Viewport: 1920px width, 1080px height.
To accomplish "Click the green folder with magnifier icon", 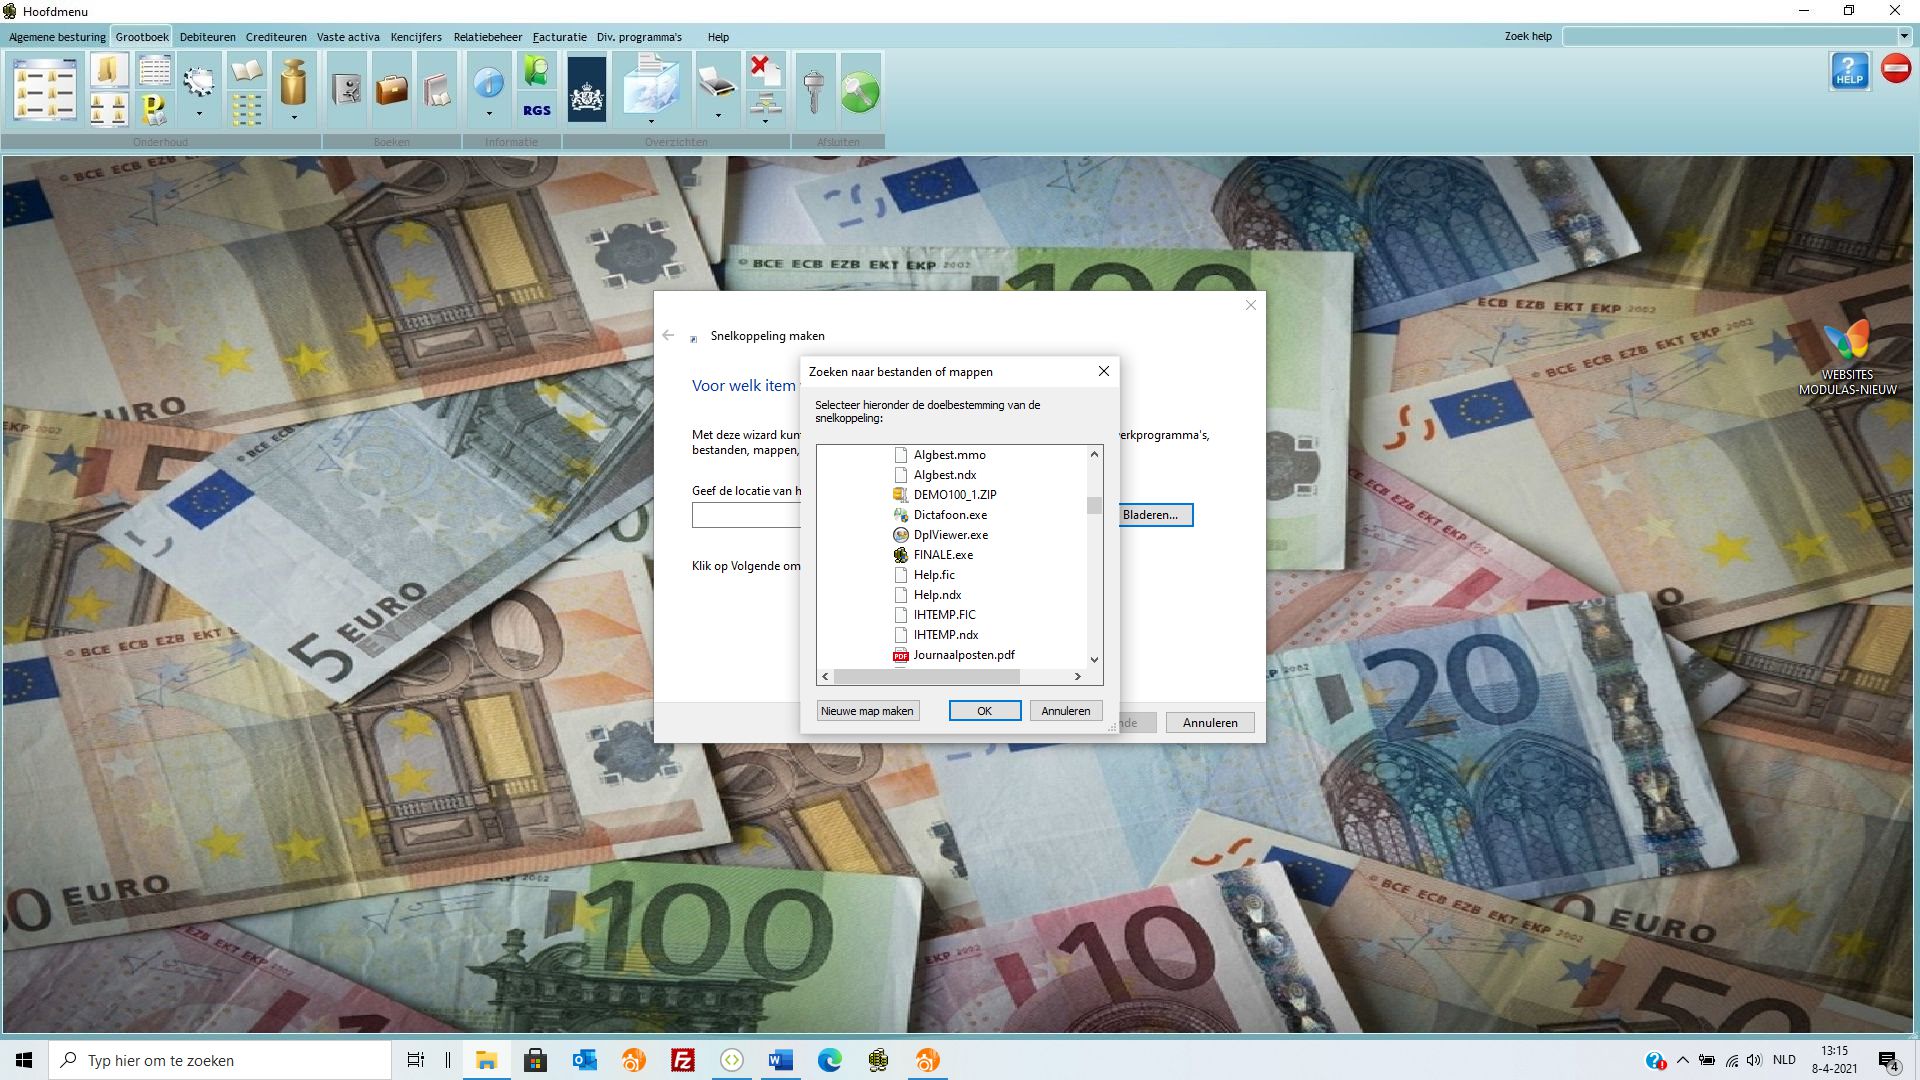I will click(537, 70).
